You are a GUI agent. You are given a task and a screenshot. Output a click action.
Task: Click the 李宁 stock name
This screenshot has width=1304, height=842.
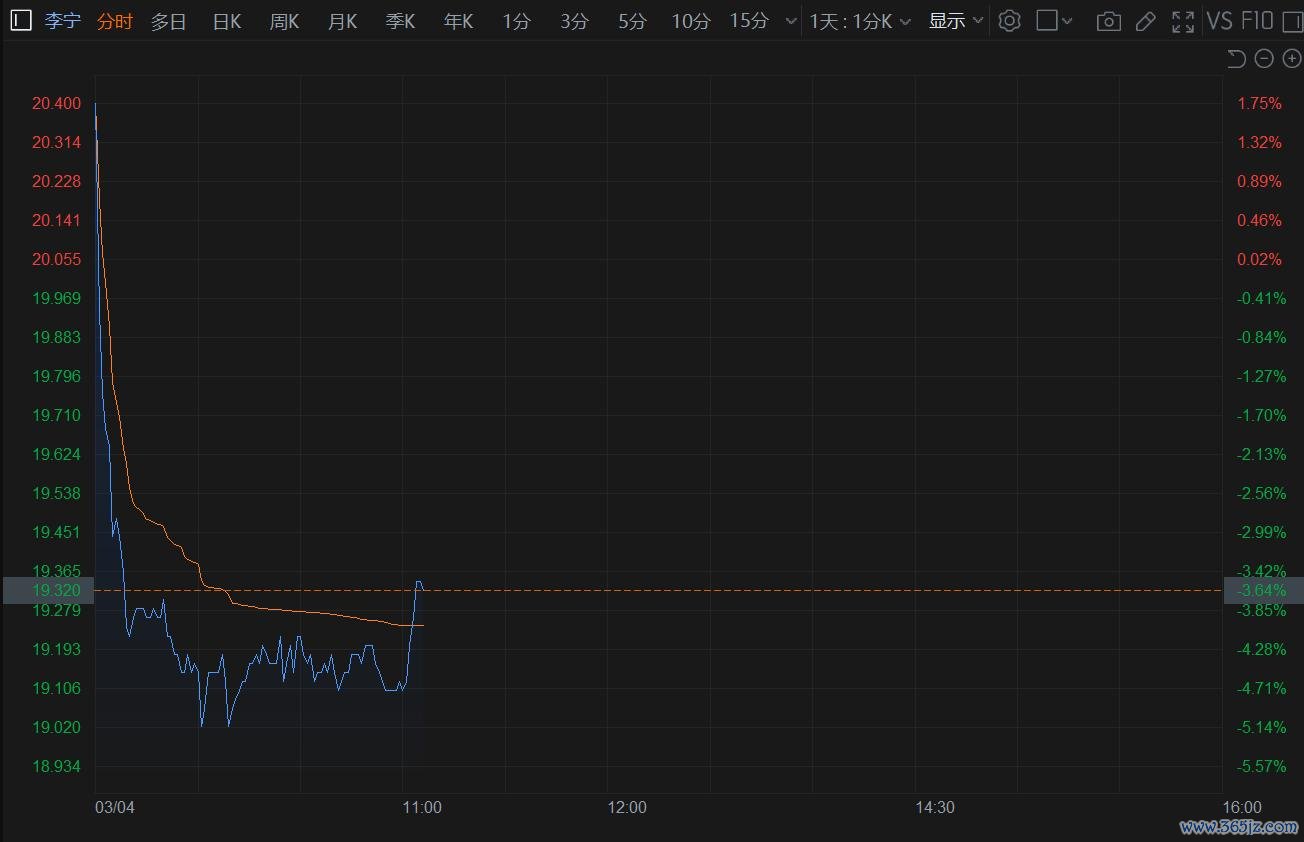tap(62, 21)
